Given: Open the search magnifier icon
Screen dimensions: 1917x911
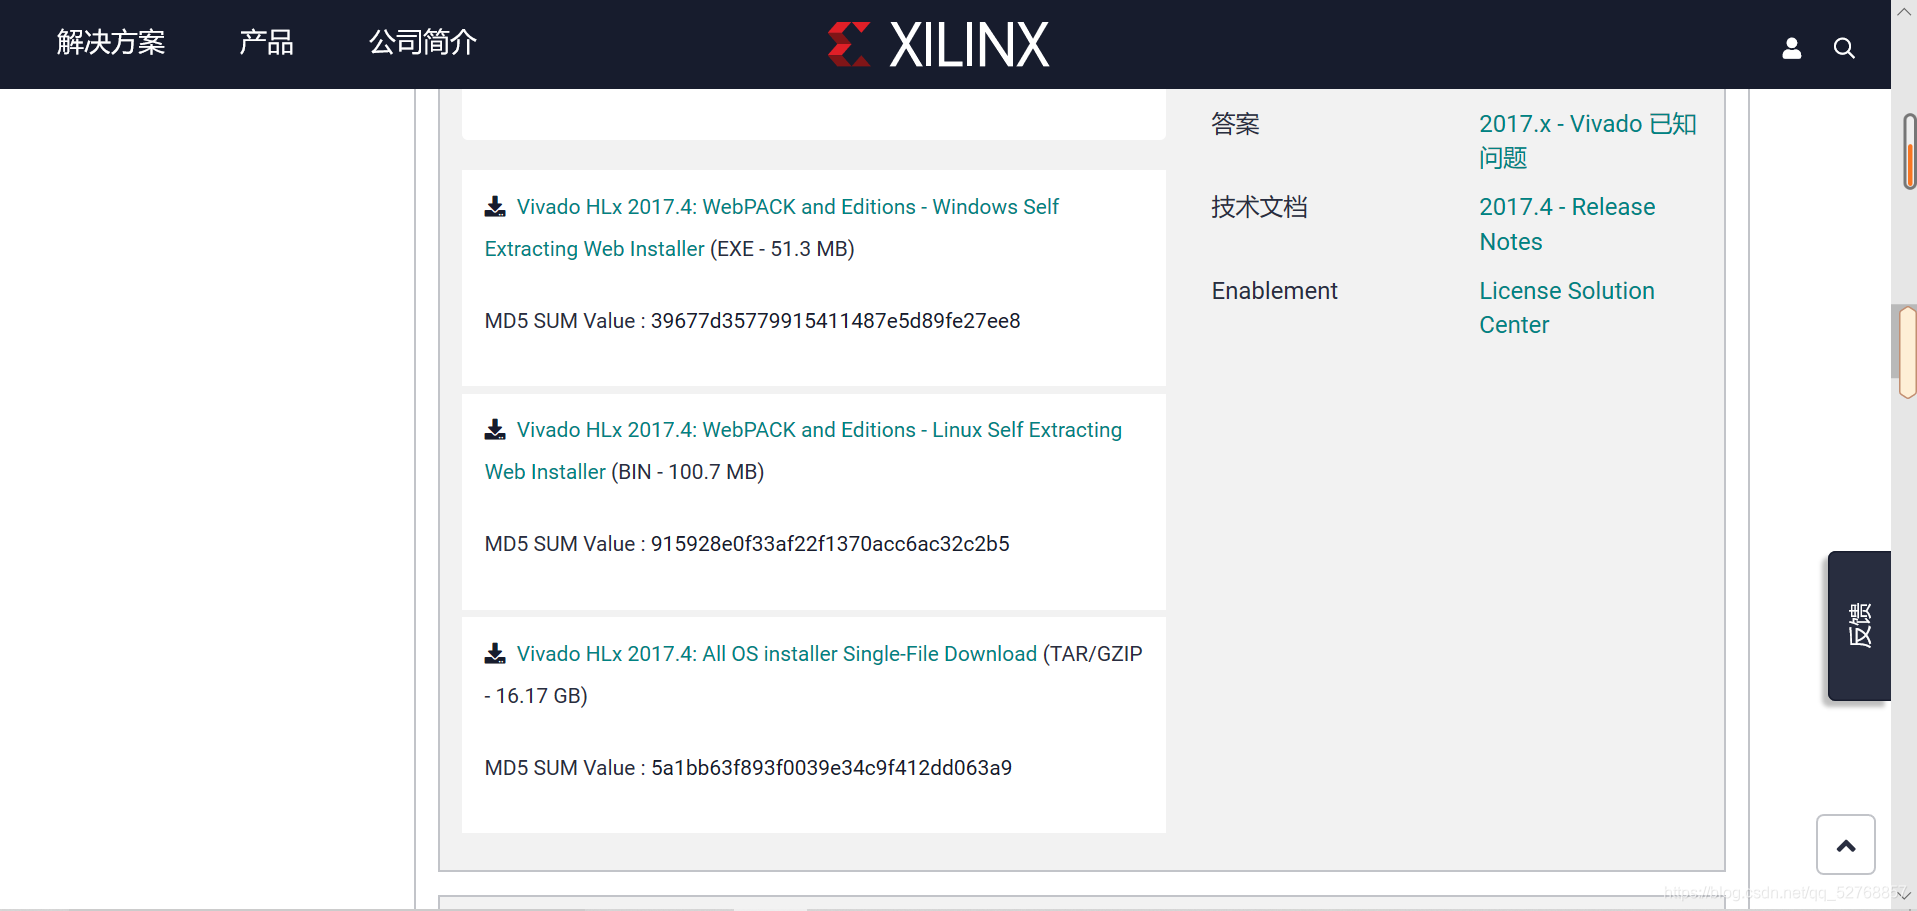Looking at the screenshot, I should [x=1844, y=48].
